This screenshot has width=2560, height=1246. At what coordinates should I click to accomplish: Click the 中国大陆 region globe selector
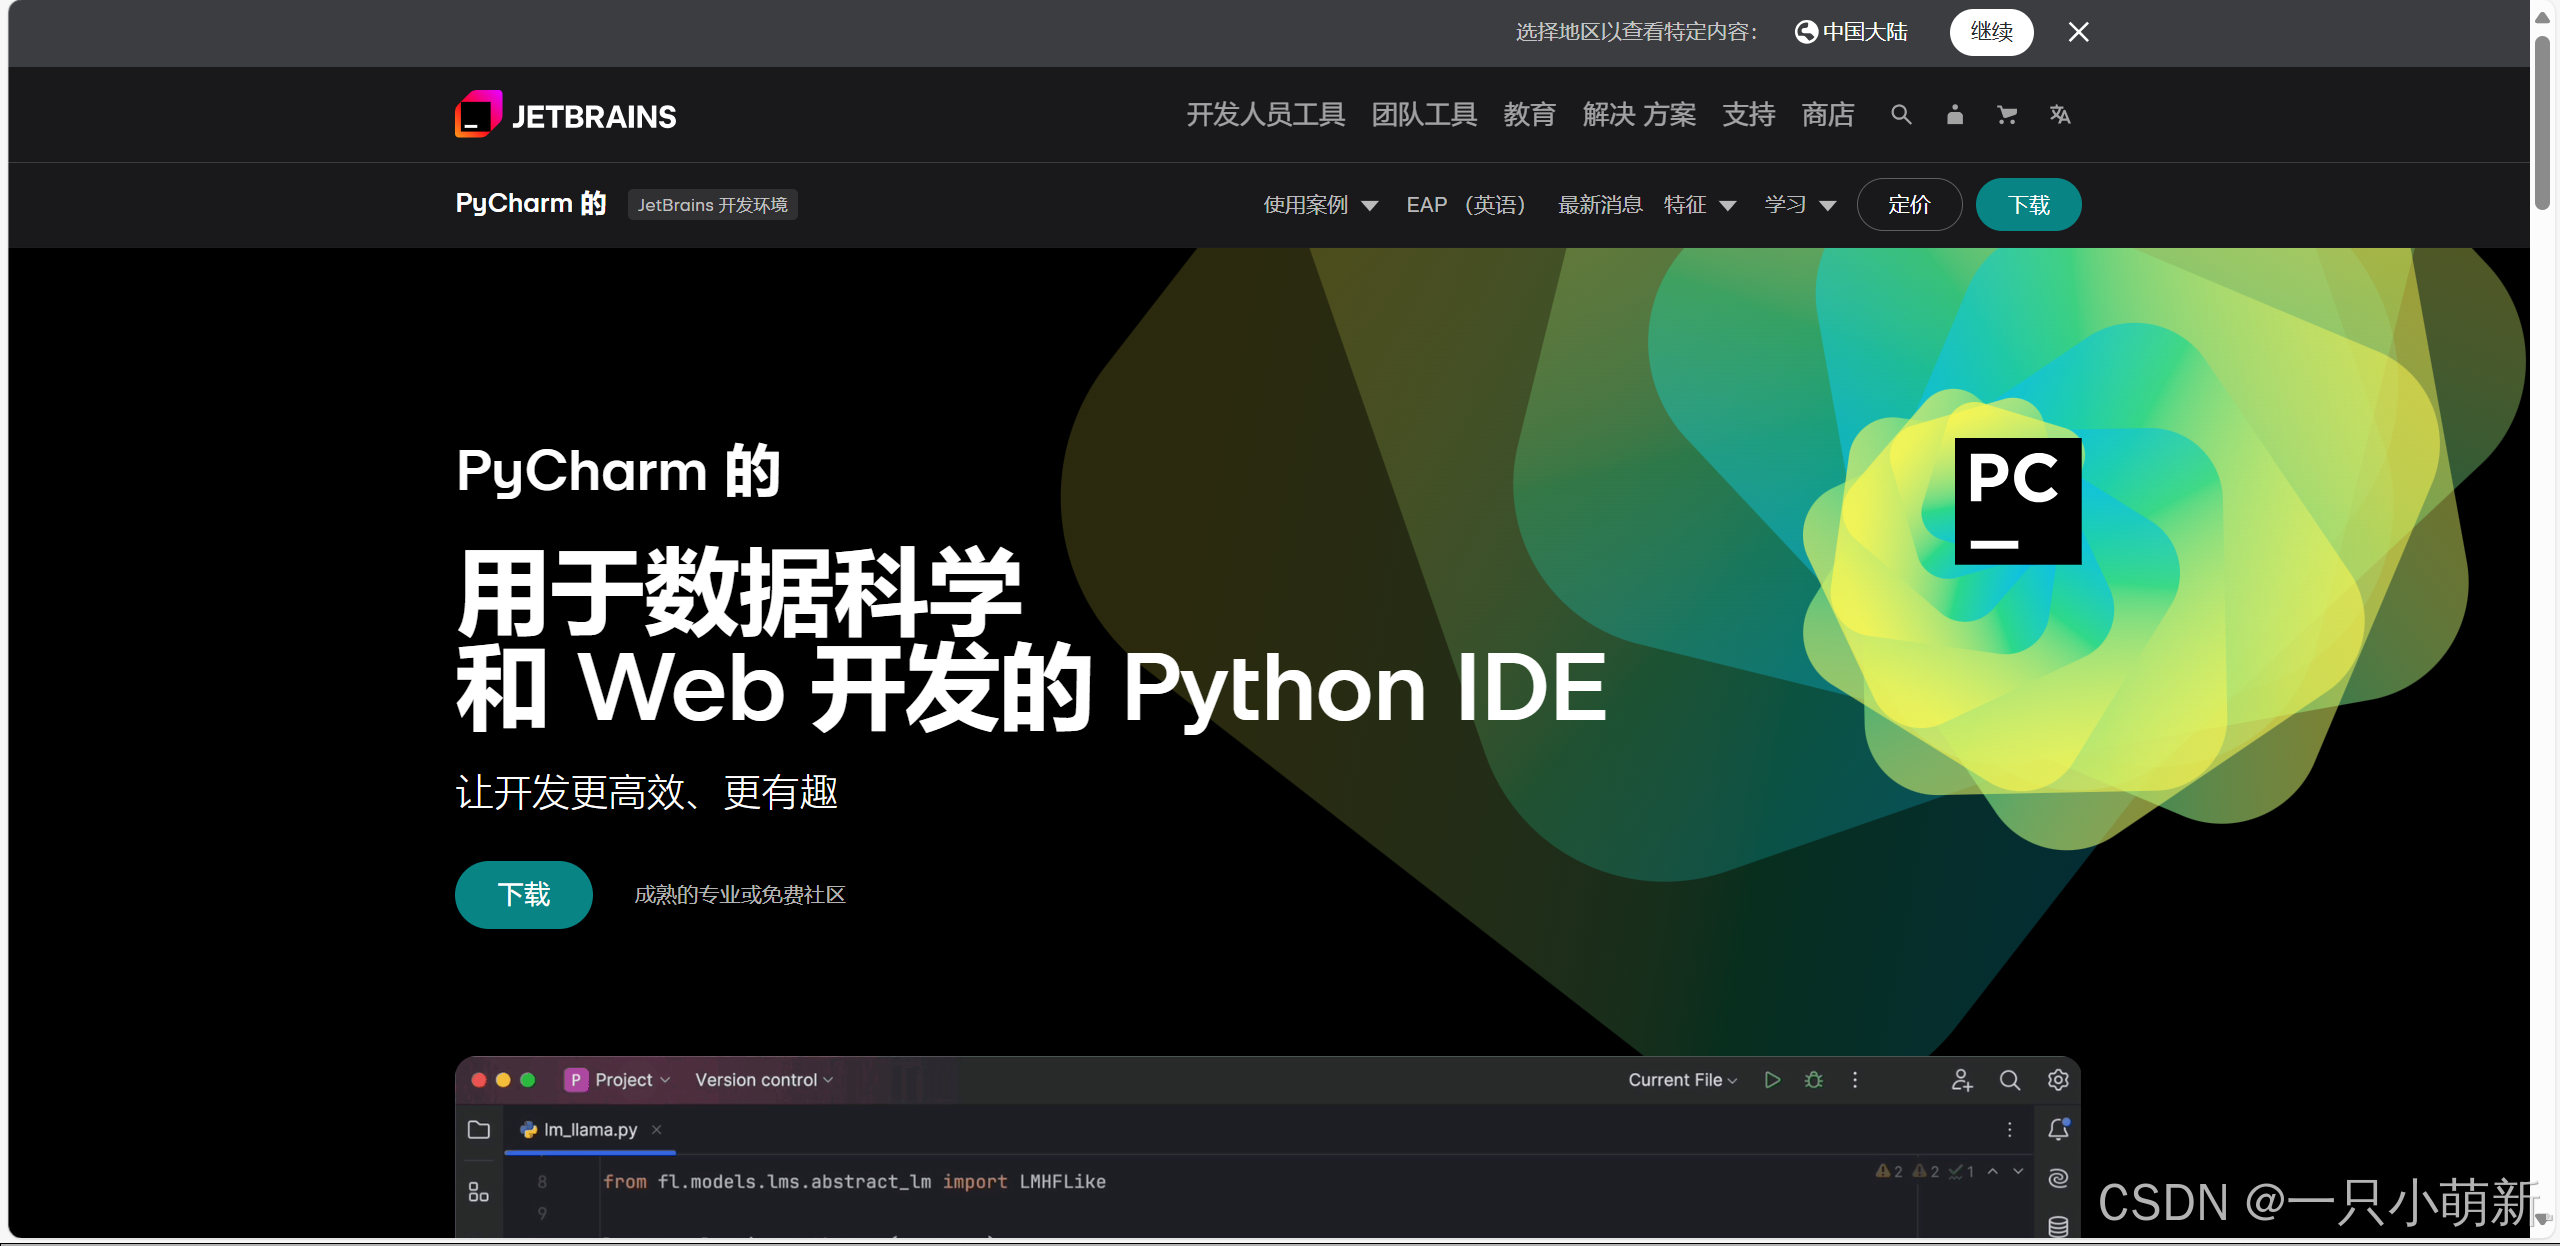click(x=1851, y=32)
